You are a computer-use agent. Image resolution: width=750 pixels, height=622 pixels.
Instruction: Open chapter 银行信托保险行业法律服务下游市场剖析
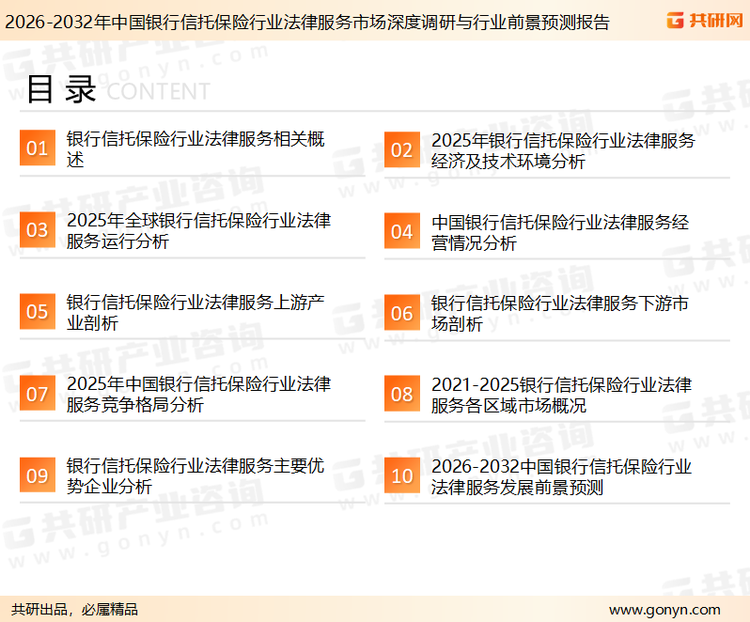click(560, 314)
